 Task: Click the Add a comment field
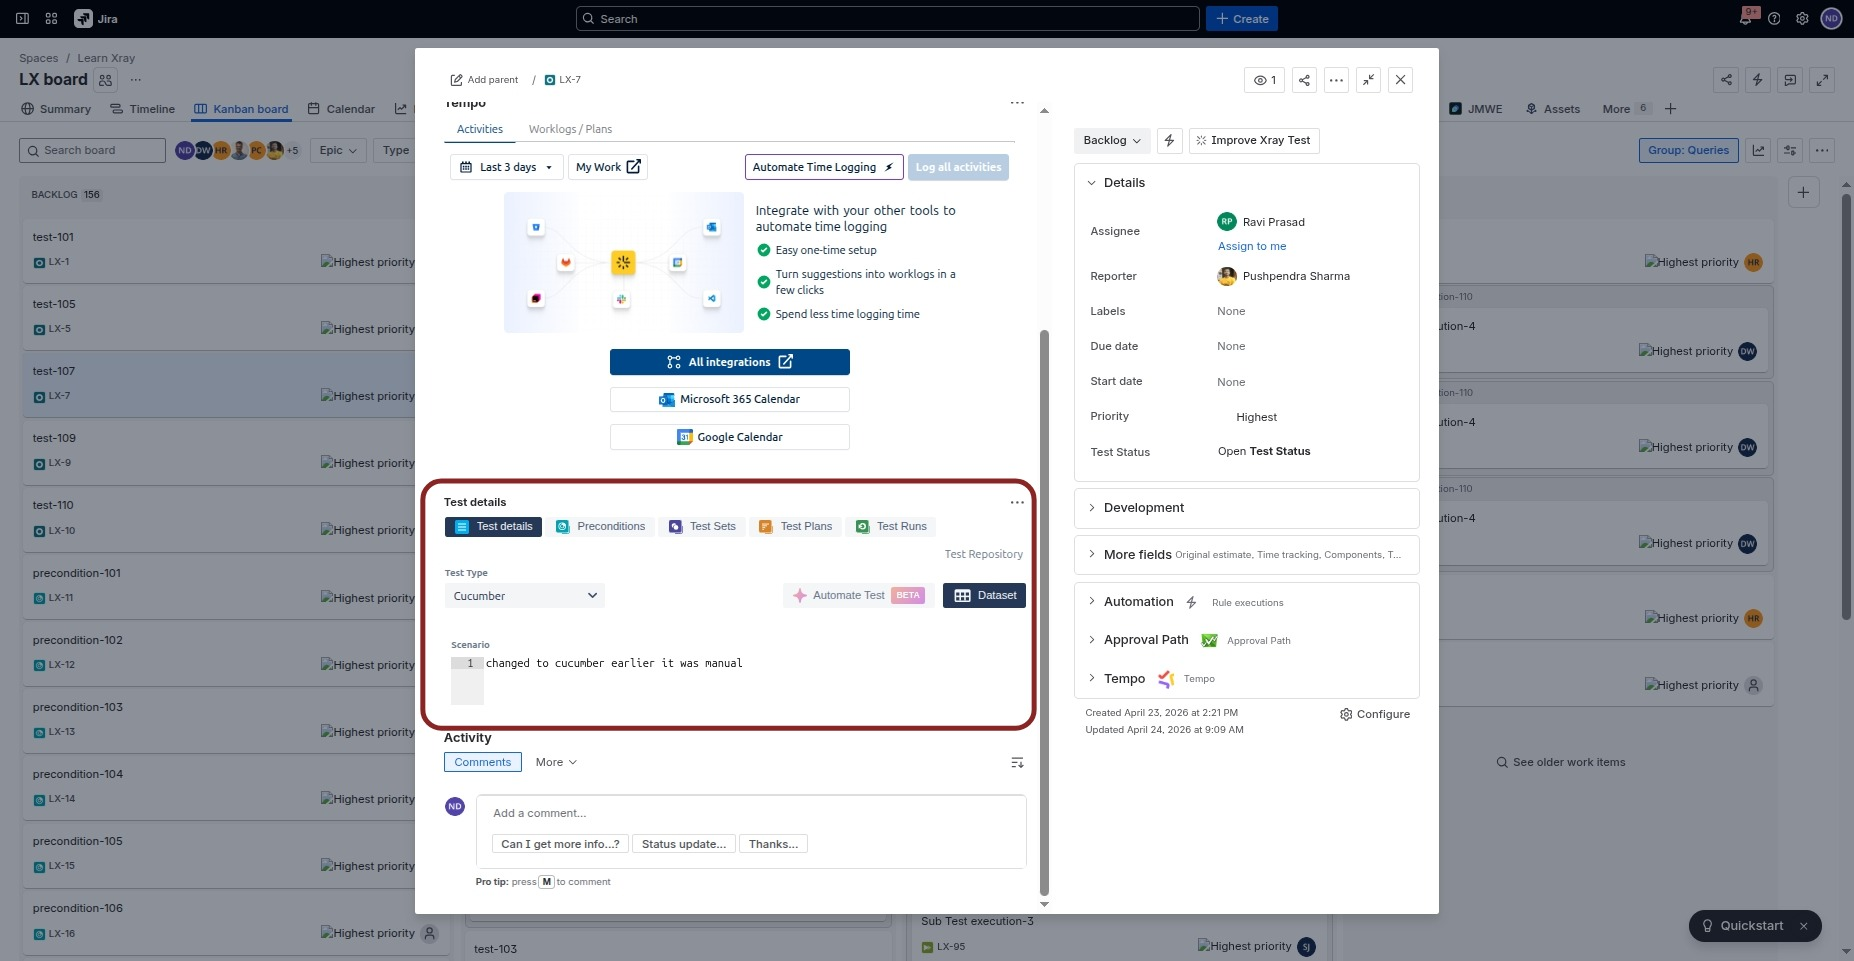[751, 814]
